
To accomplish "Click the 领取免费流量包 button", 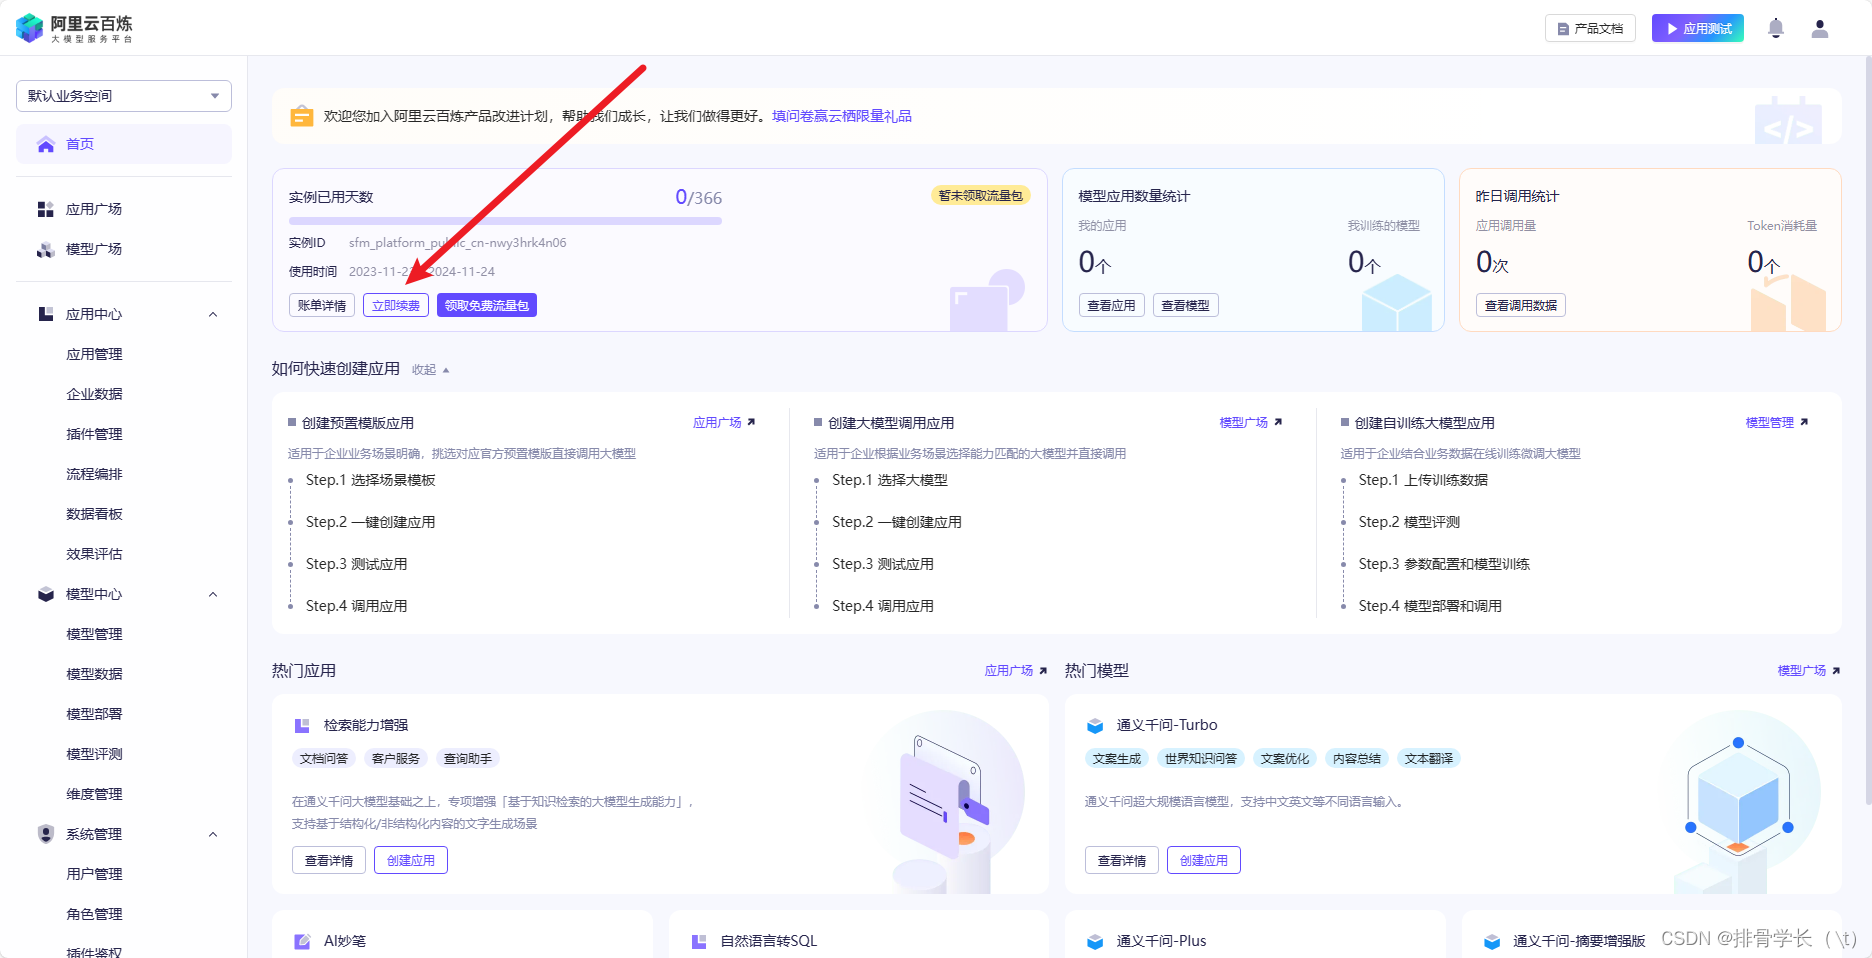I will pyautogui.click(x=487, y=306).
